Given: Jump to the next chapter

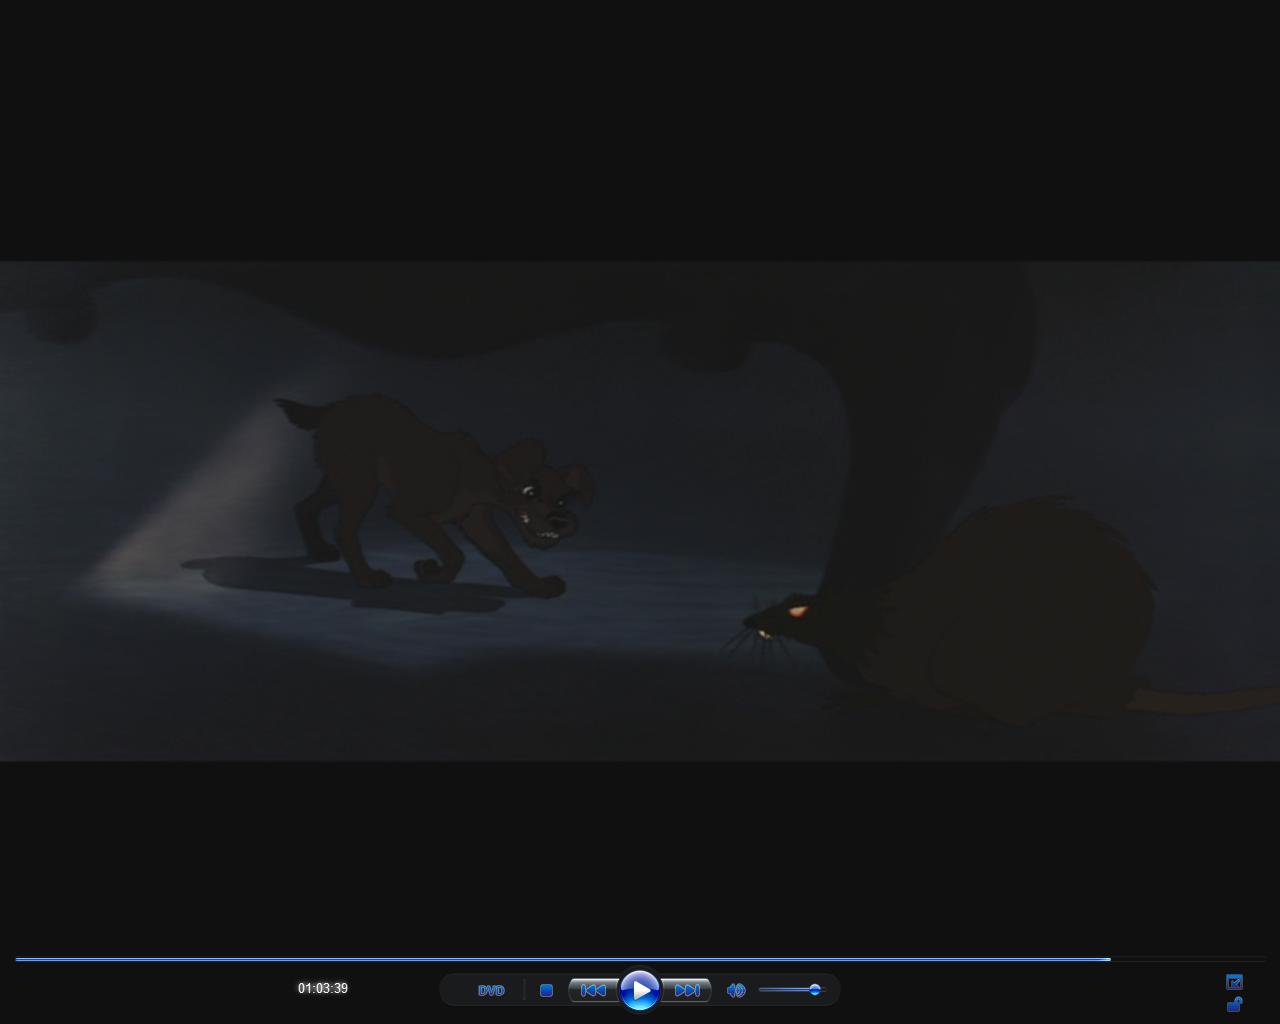Looking at the screenshot, I should coord(687,990).
